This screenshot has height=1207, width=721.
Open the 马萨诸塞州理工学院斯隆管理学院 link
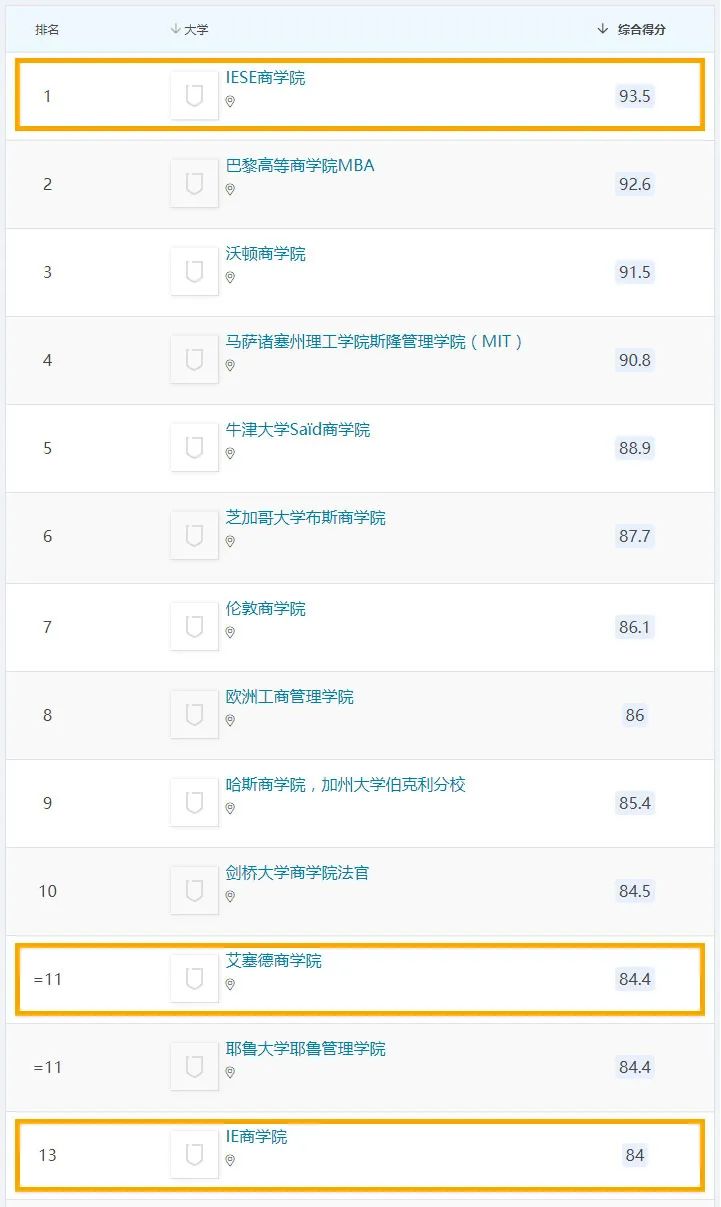tap(374, 342)
